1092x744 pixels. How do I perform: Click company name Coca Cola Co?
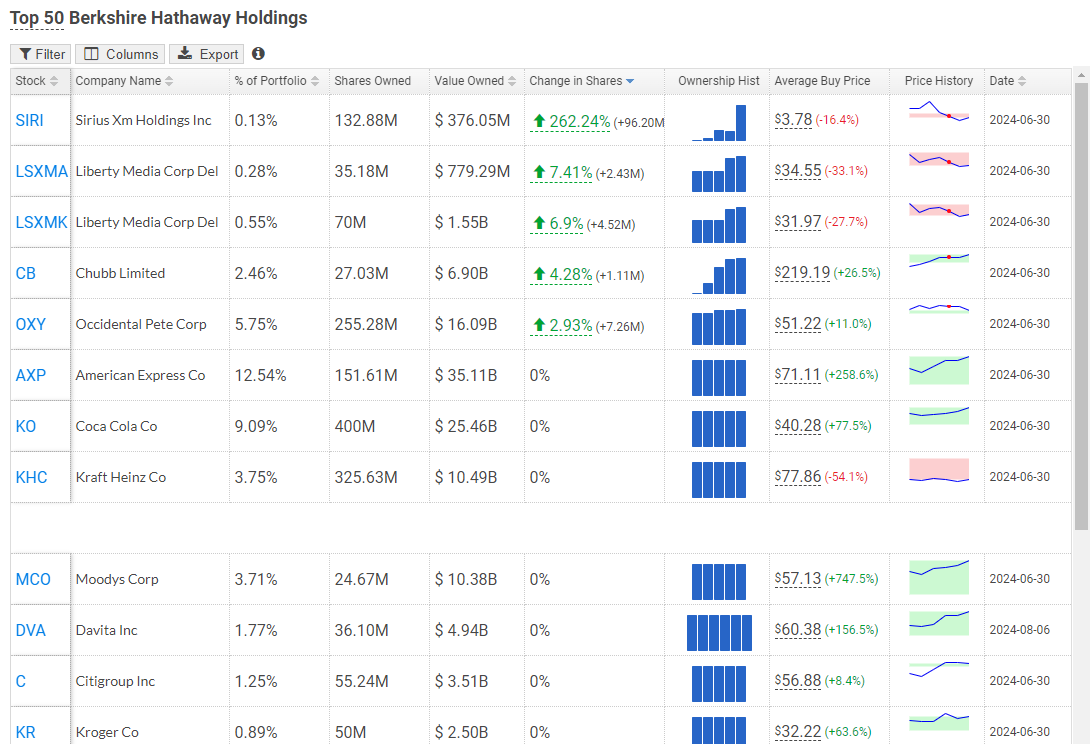click(116, 426)
